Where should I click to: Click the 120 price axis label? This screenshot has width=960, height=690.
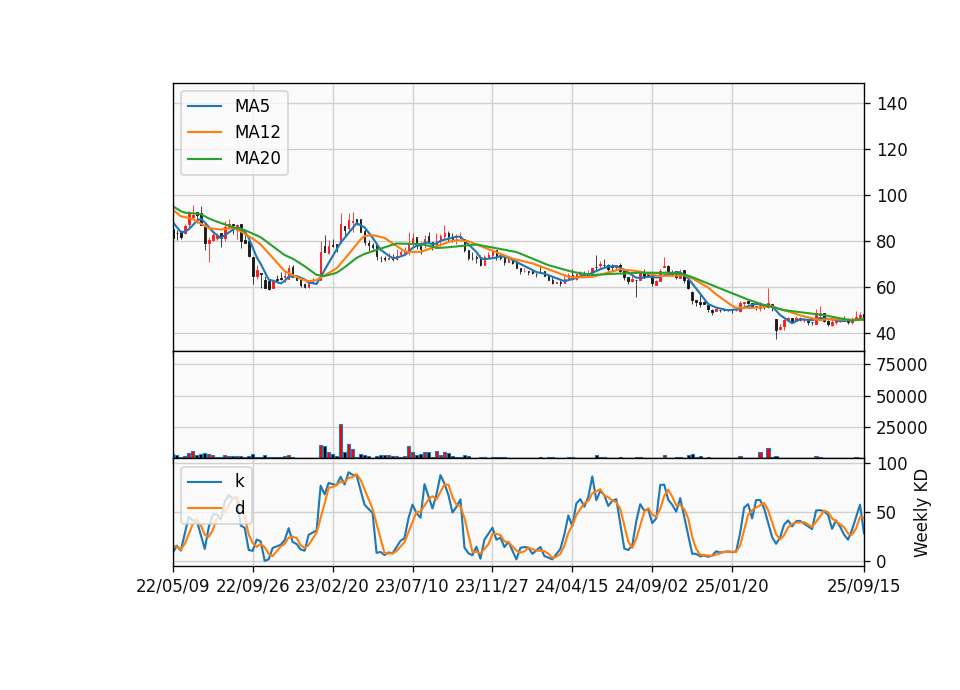892,150
